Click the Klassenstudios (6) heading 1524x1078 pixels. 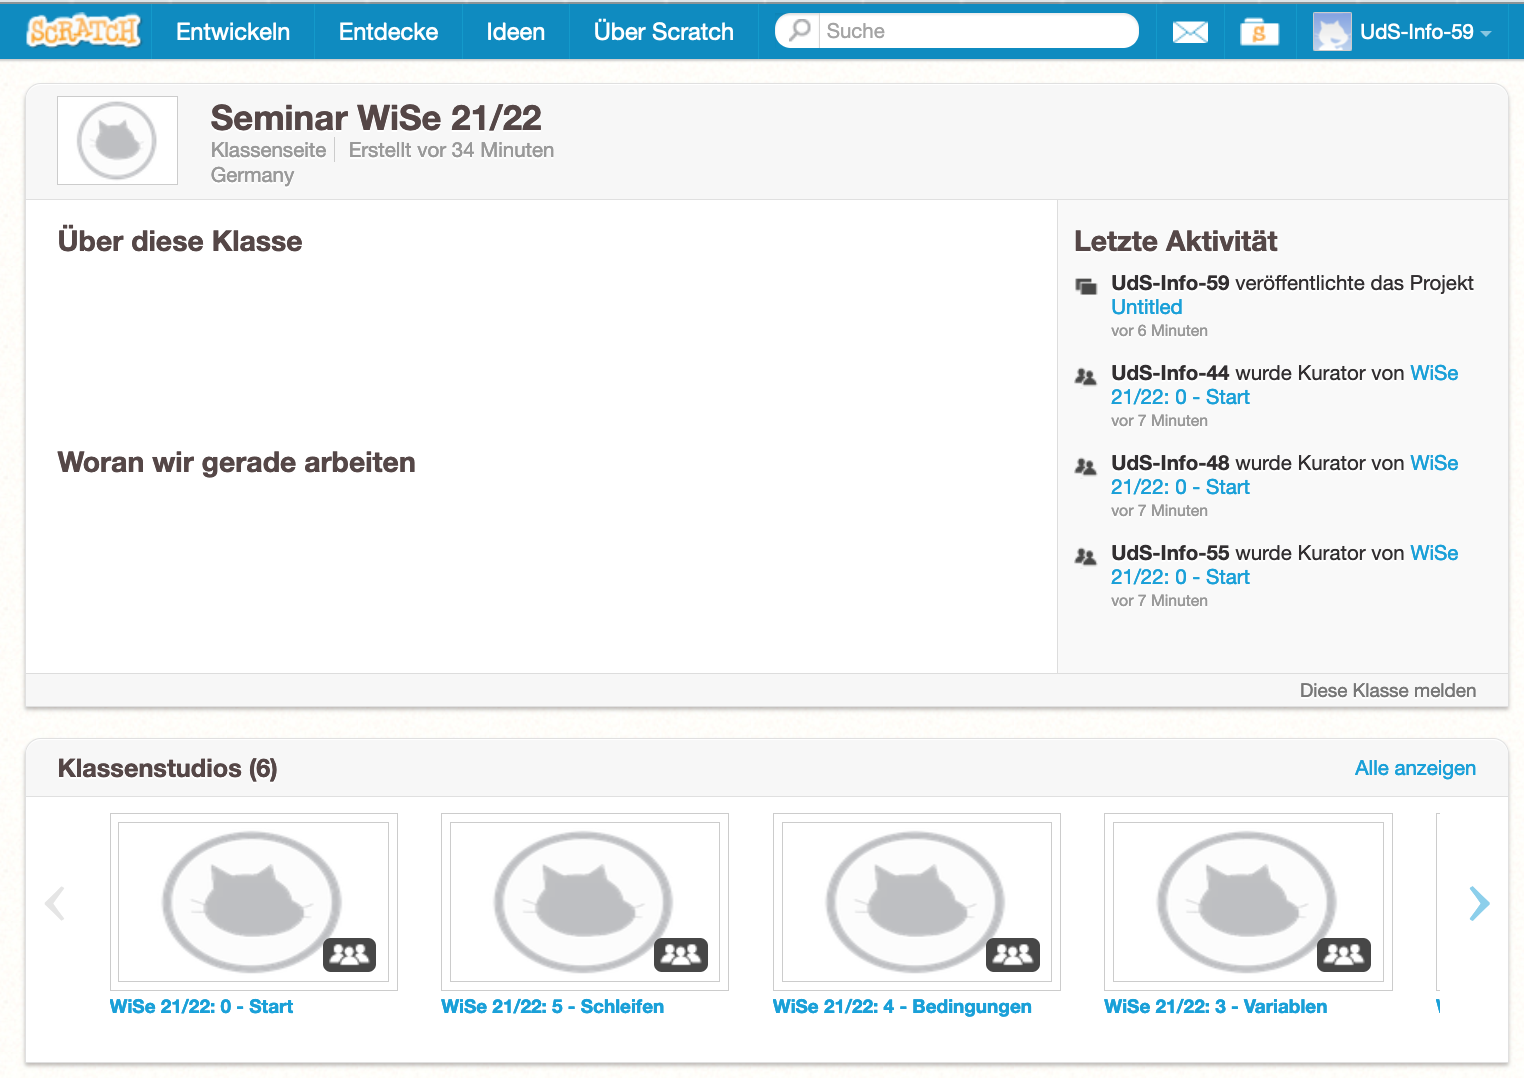168,768
